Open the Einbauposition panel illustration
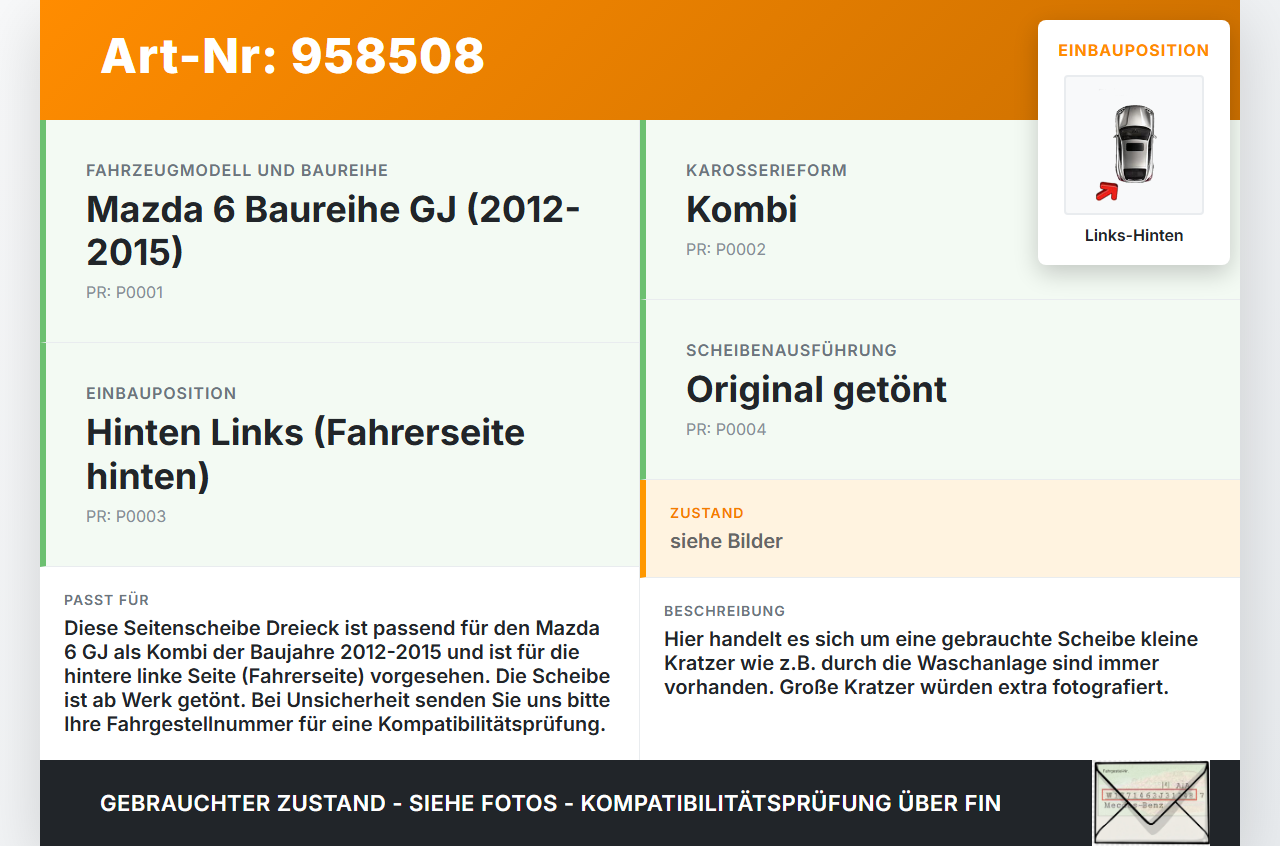 point(1133,145)
